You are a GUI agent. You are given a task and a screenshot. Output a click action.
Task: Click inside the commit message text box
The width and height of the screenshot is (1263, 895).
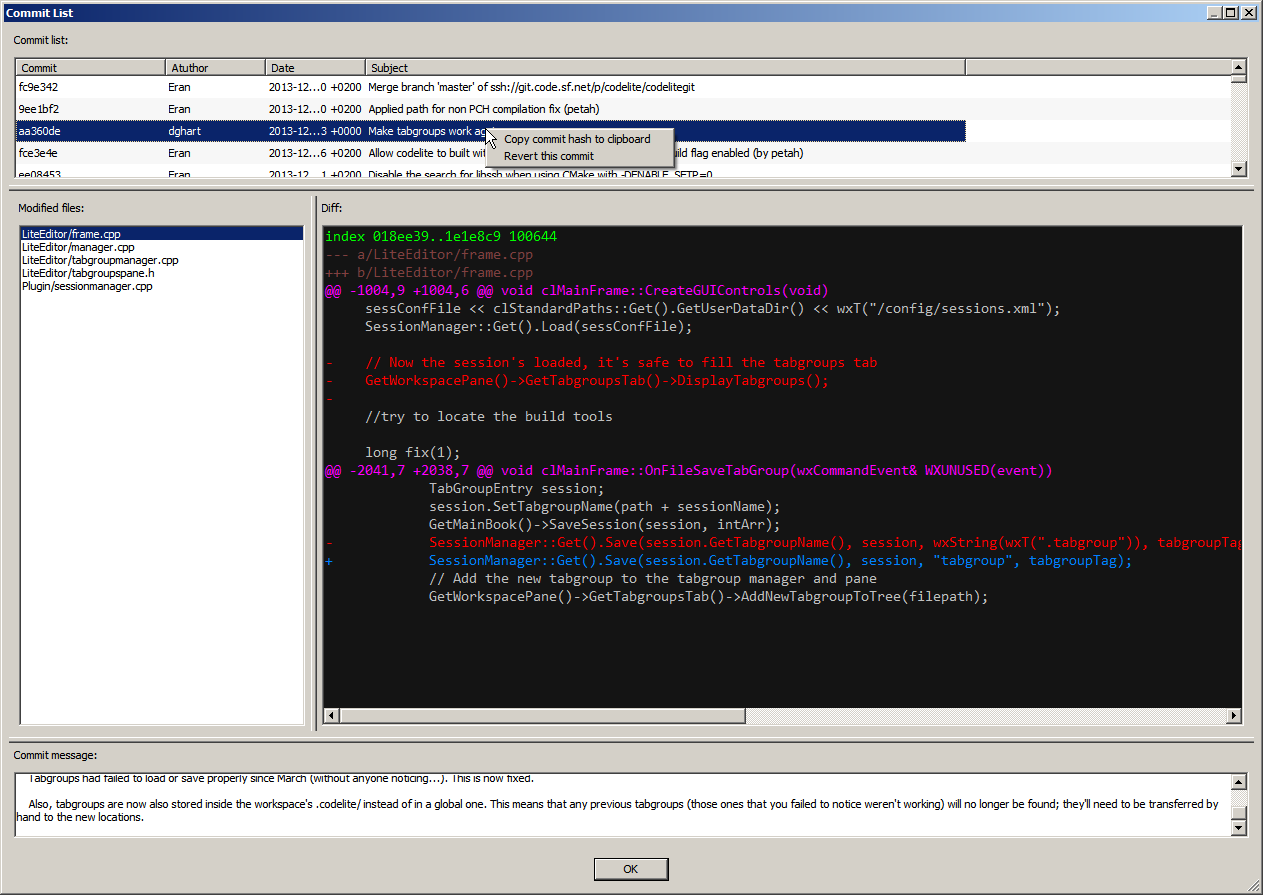point(620,800)
